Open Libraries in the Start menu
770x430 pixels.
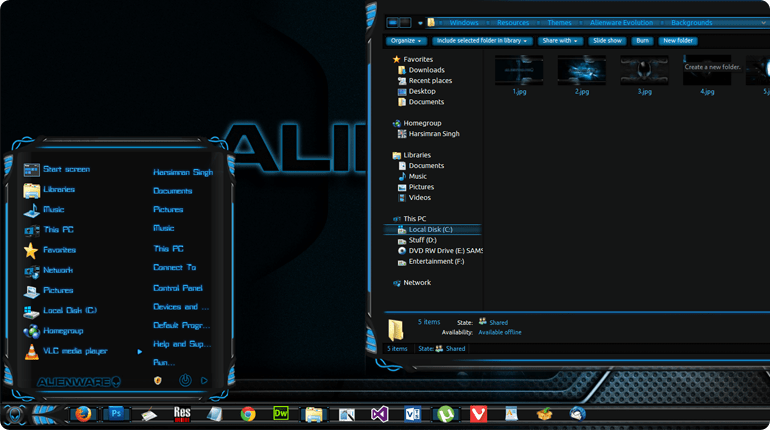point(49,190)
